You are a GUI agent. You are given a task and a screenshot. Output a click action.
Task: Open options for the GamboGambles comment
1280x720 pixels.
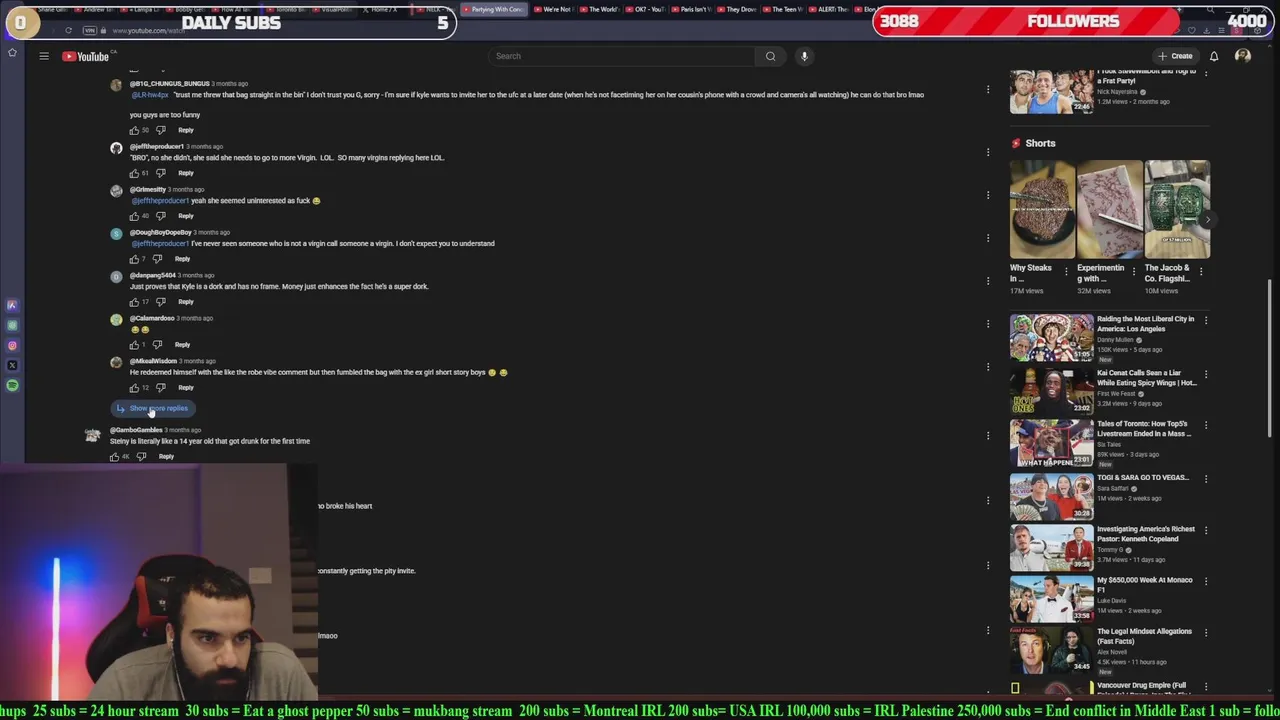click(x=988, y=436)
